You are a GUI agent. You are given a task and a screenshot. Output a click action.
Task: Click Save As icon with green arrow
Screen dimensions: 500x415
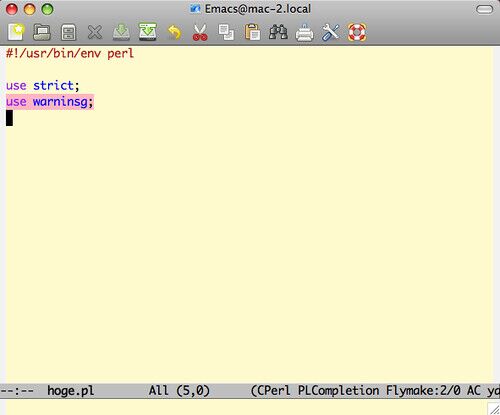tap(148, 32)
